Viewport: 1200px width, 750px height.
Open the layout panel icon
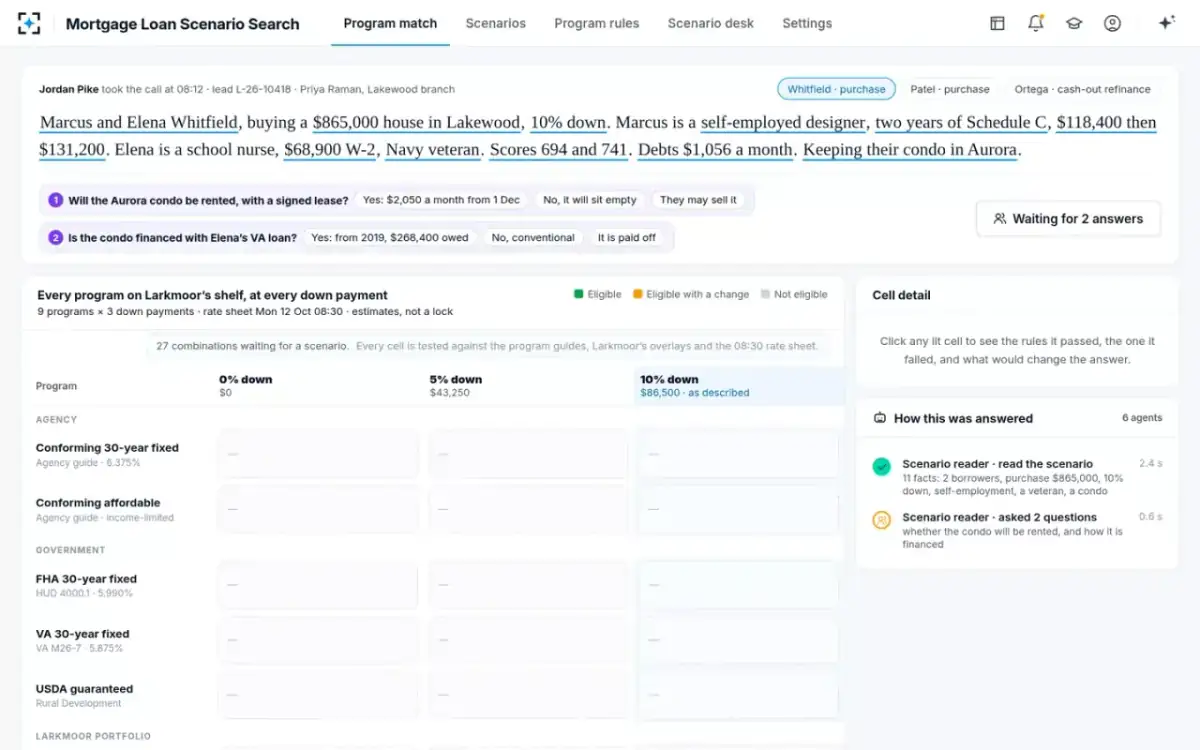tap(997, 23)
